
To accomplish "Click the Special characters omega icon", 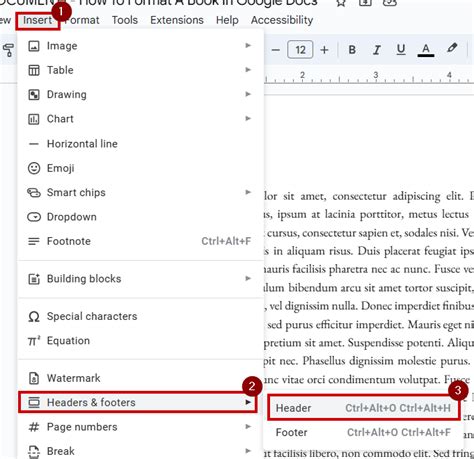I will click(x=34, y=316).
